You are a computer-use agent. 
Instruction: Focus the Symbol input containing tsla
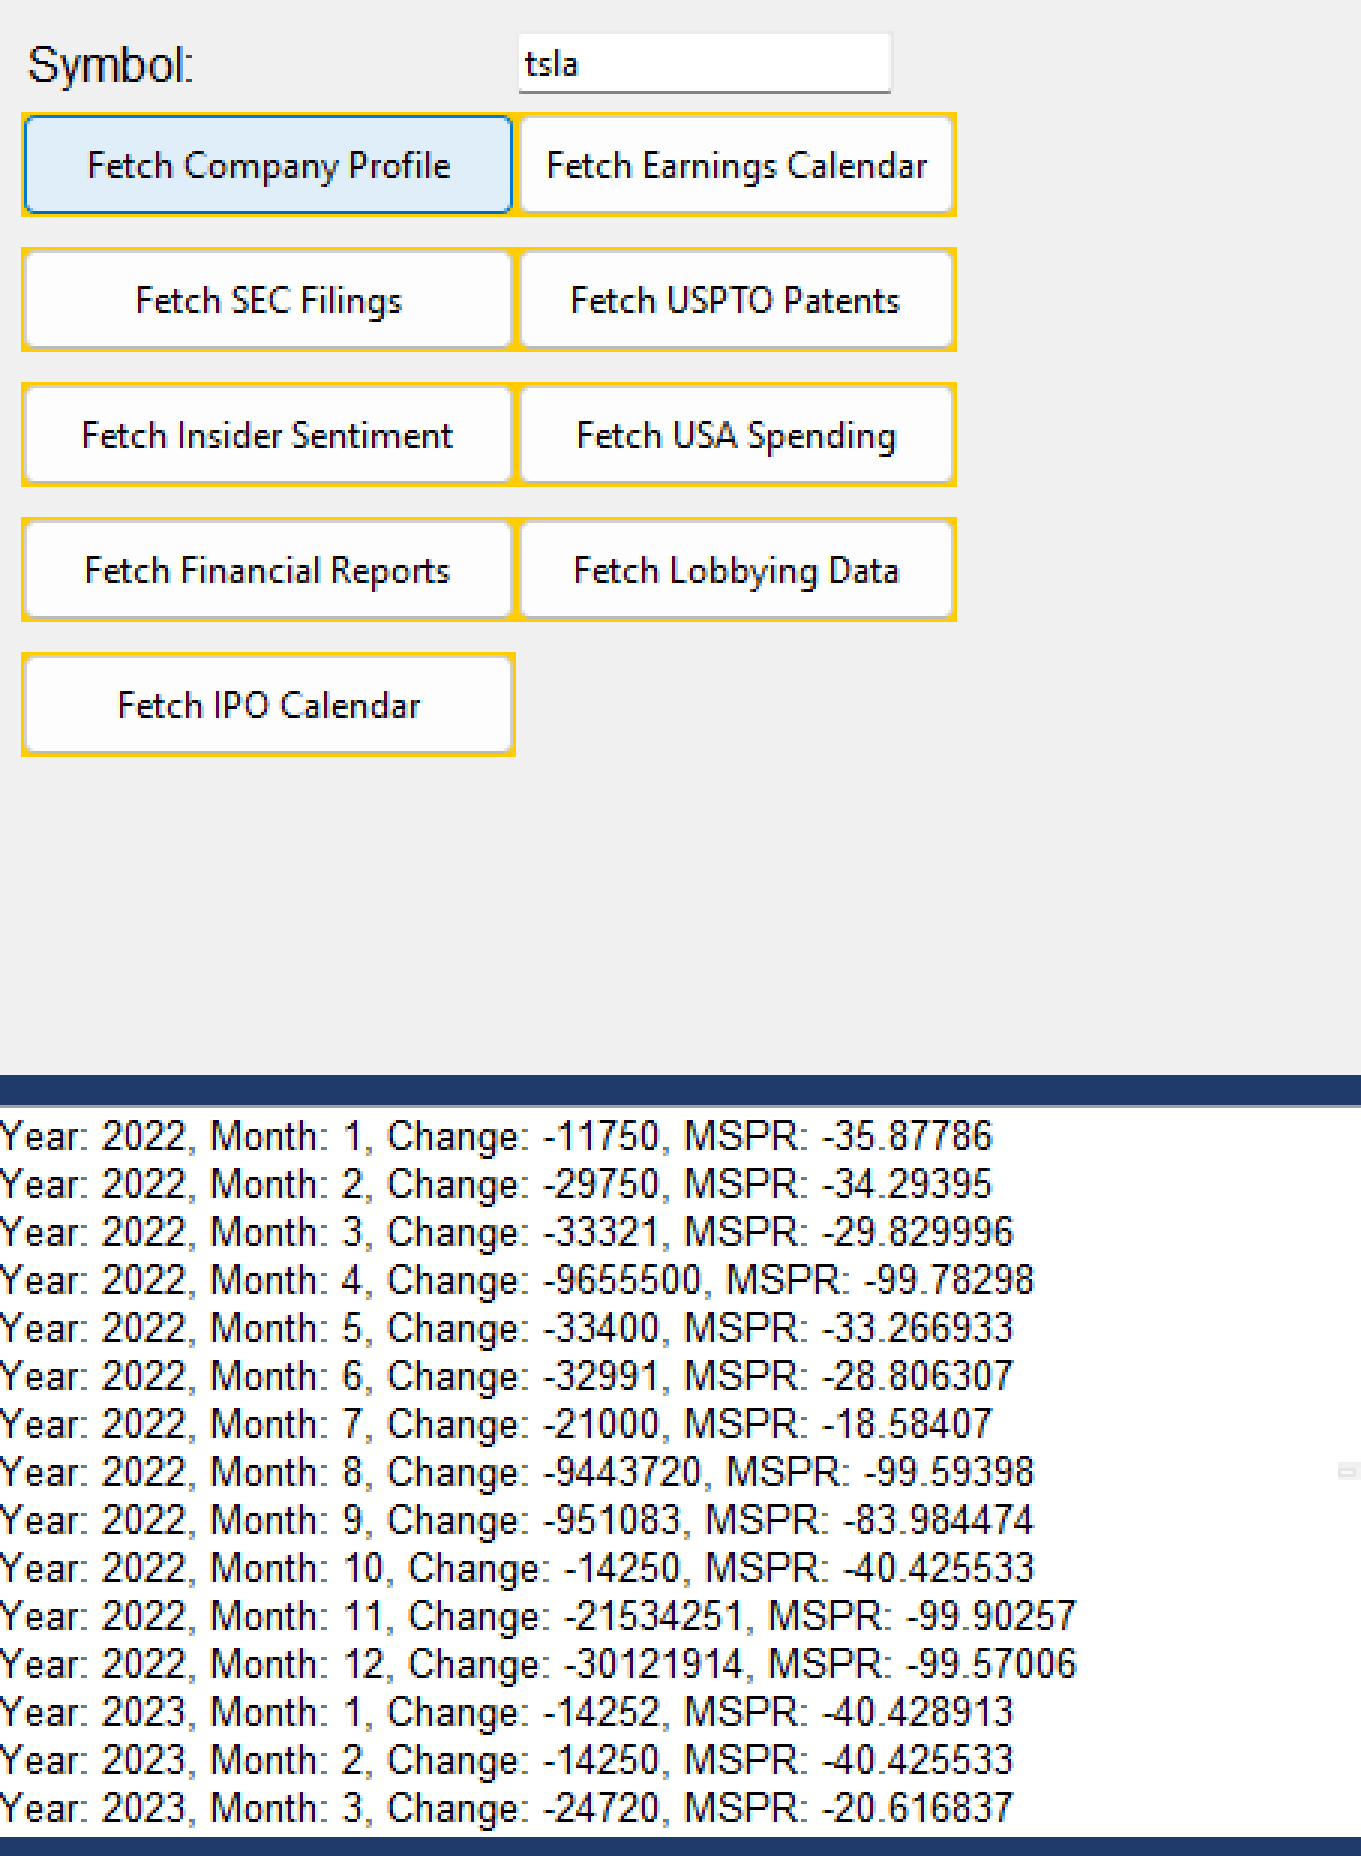pyautogui.click(x=703, y=64)
